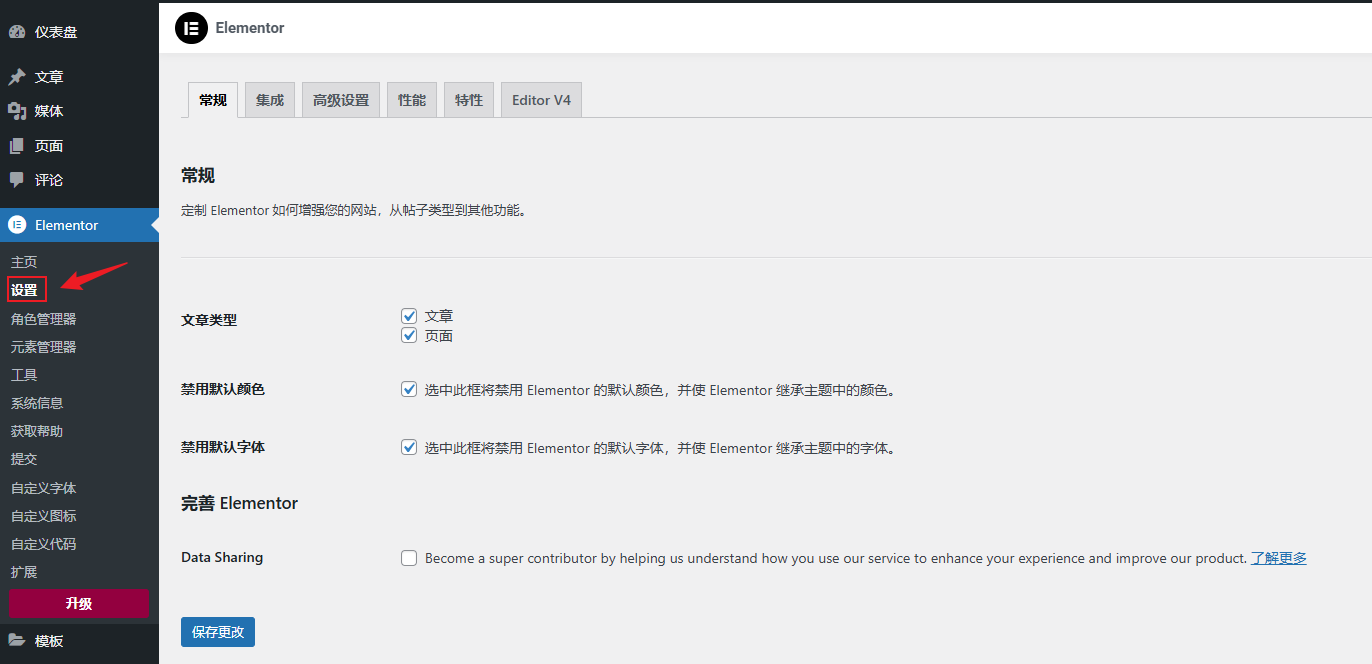Click the Elementor logo in the header
Image resolution: width=1372 pixels, height=664 pixels.
tap(191, 28)
